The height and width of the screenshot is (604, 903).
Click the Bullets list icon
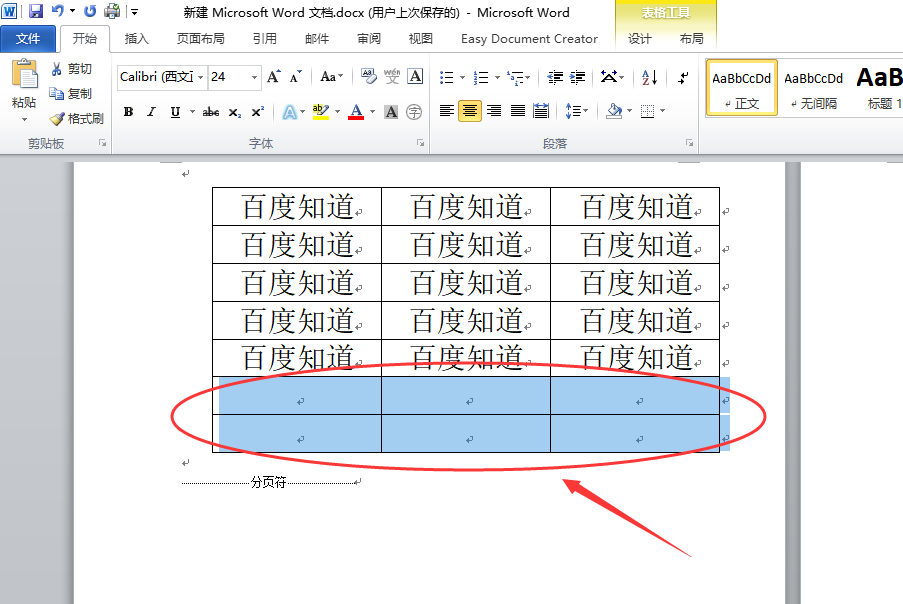tap(447, 77)
